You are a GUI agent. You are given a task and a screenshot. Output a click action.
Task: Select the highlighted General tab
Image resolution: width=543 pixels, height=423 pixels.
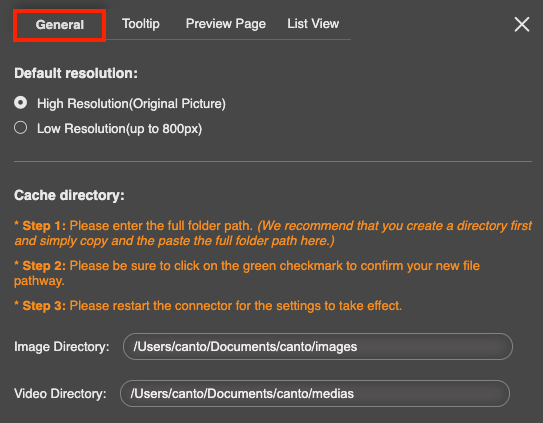click(x=60, y=25)
